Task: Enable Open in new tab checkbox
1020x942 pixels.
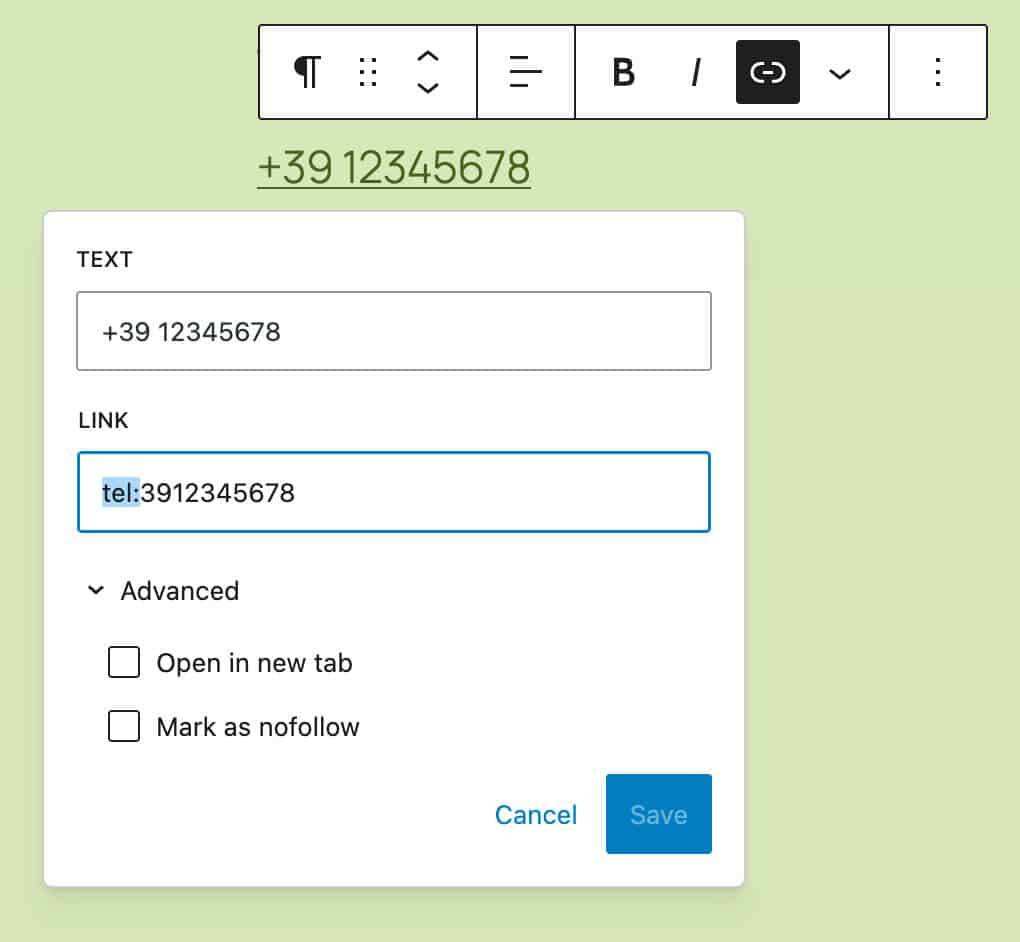Action: [x=124, y=662]
